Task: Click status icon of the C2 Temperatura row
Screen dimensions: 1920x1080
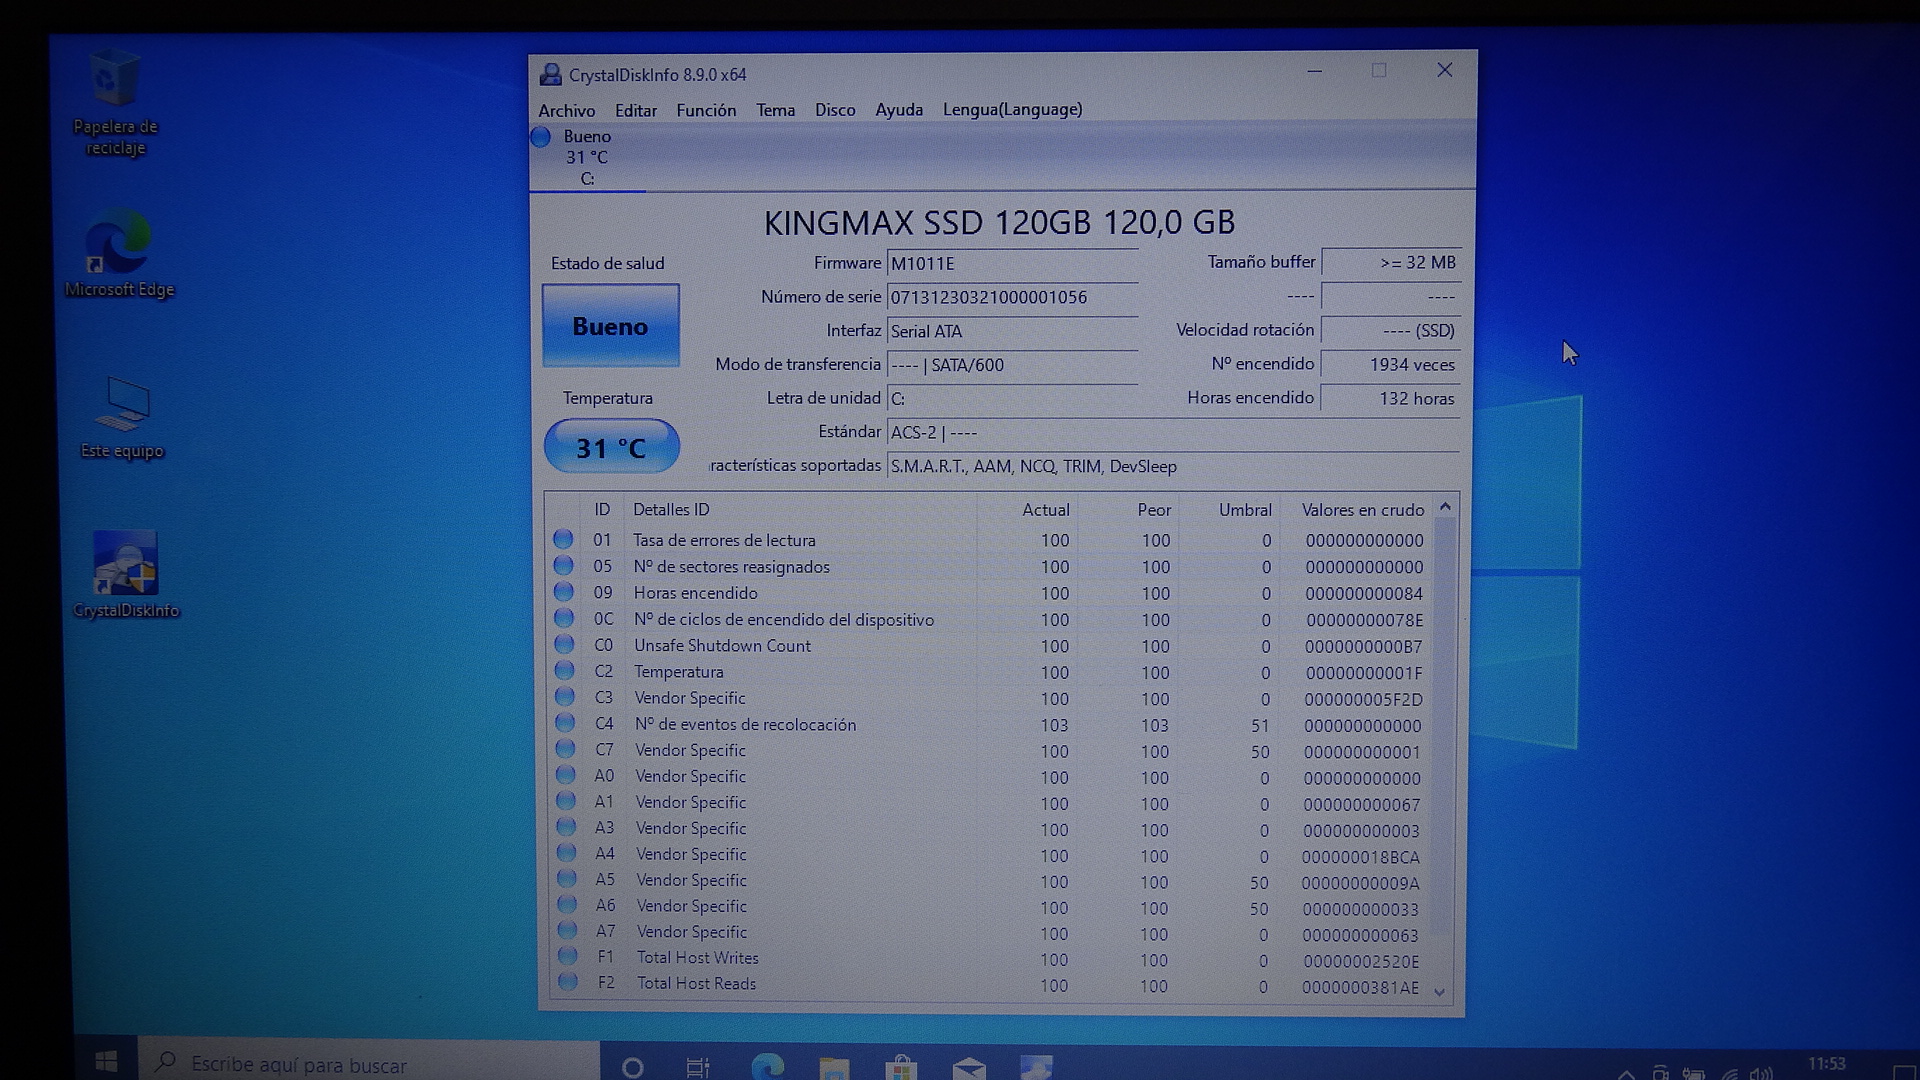Action: 564,671
